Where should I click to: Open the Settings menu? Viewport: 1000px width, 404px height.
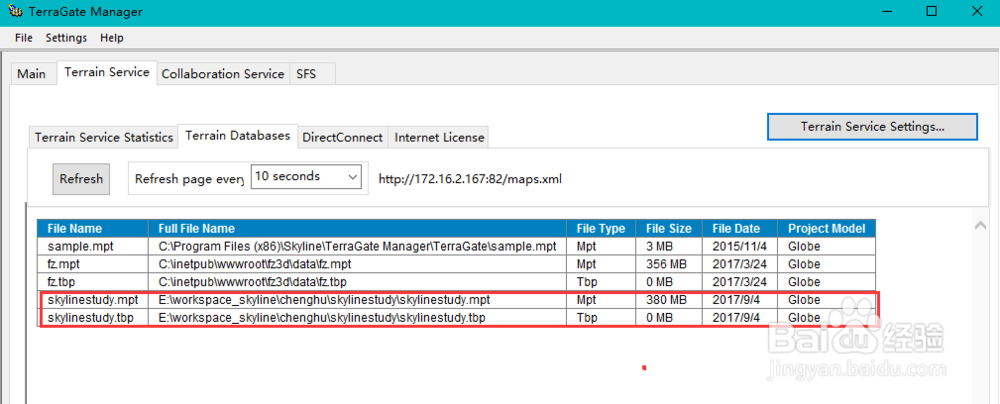66,38
